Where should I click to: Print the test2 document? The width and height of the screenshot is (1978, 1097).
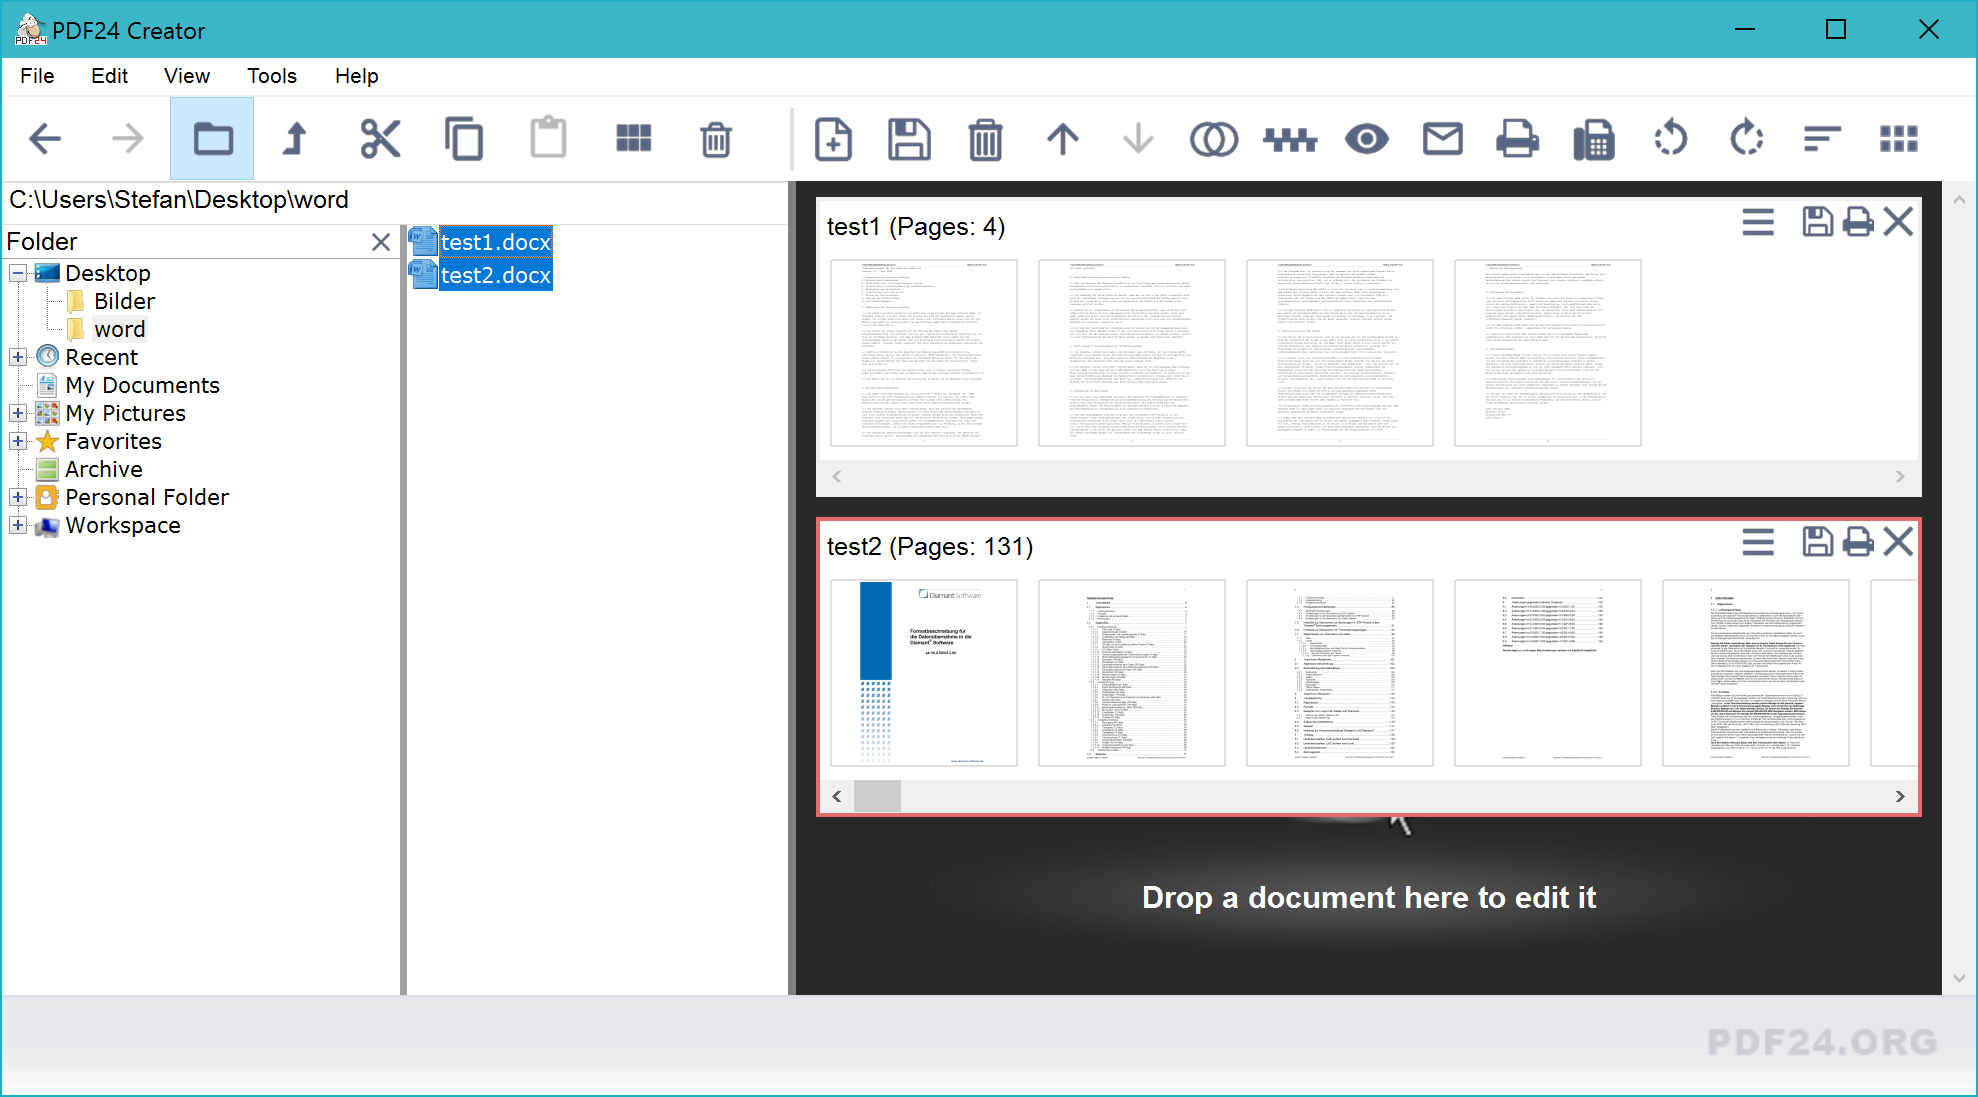1858,542
